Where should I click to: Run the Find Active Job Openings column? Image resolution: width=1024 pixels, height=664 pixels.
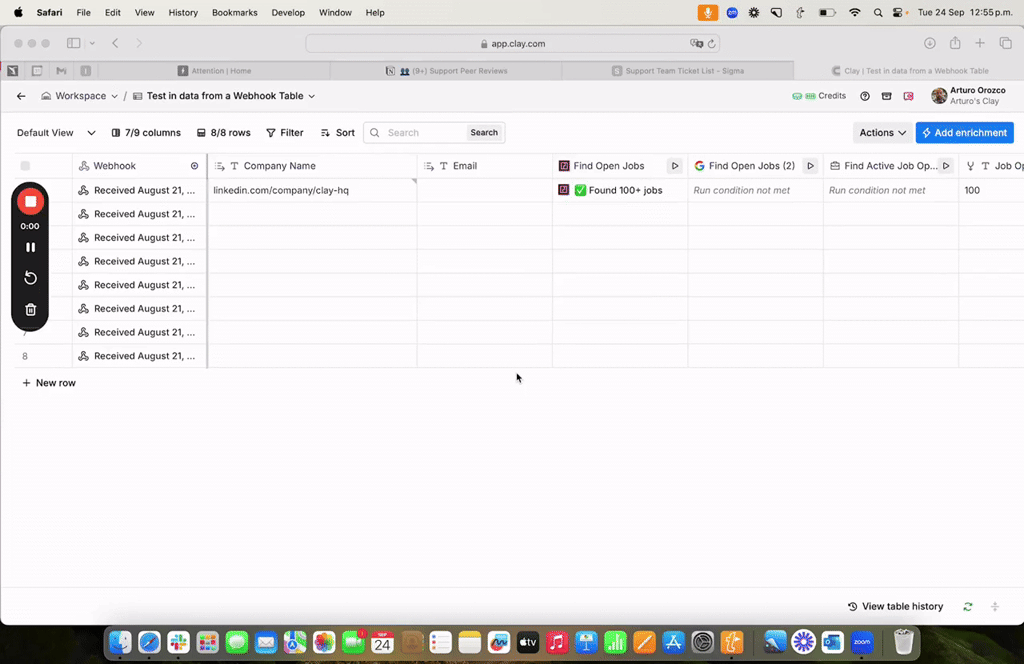pos(946,166)
